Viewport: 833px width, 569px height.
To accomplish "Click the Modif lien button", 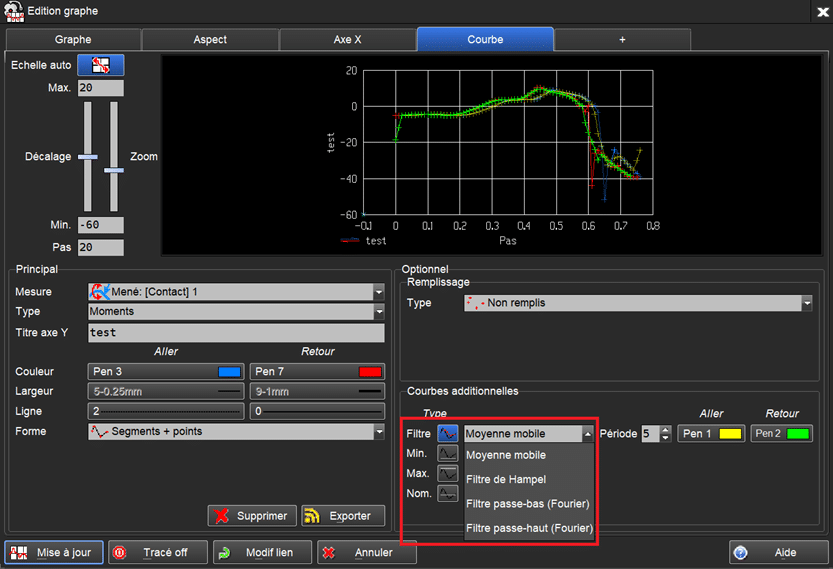I will tap(262, 552).
